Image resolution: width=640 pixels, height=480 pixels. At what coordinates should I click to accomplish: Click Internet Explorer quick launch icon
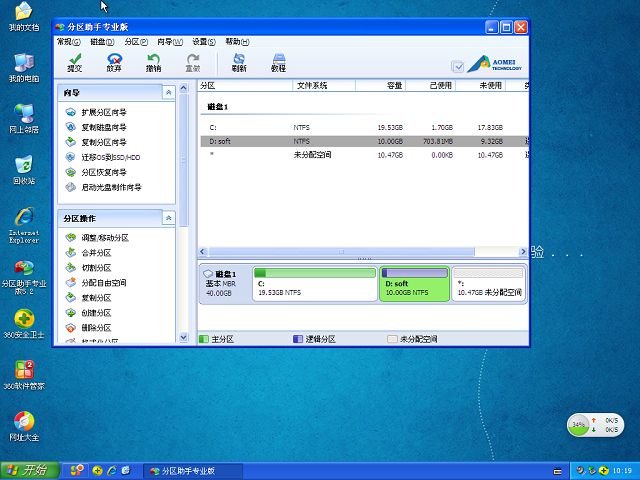(x=111, y=471)
